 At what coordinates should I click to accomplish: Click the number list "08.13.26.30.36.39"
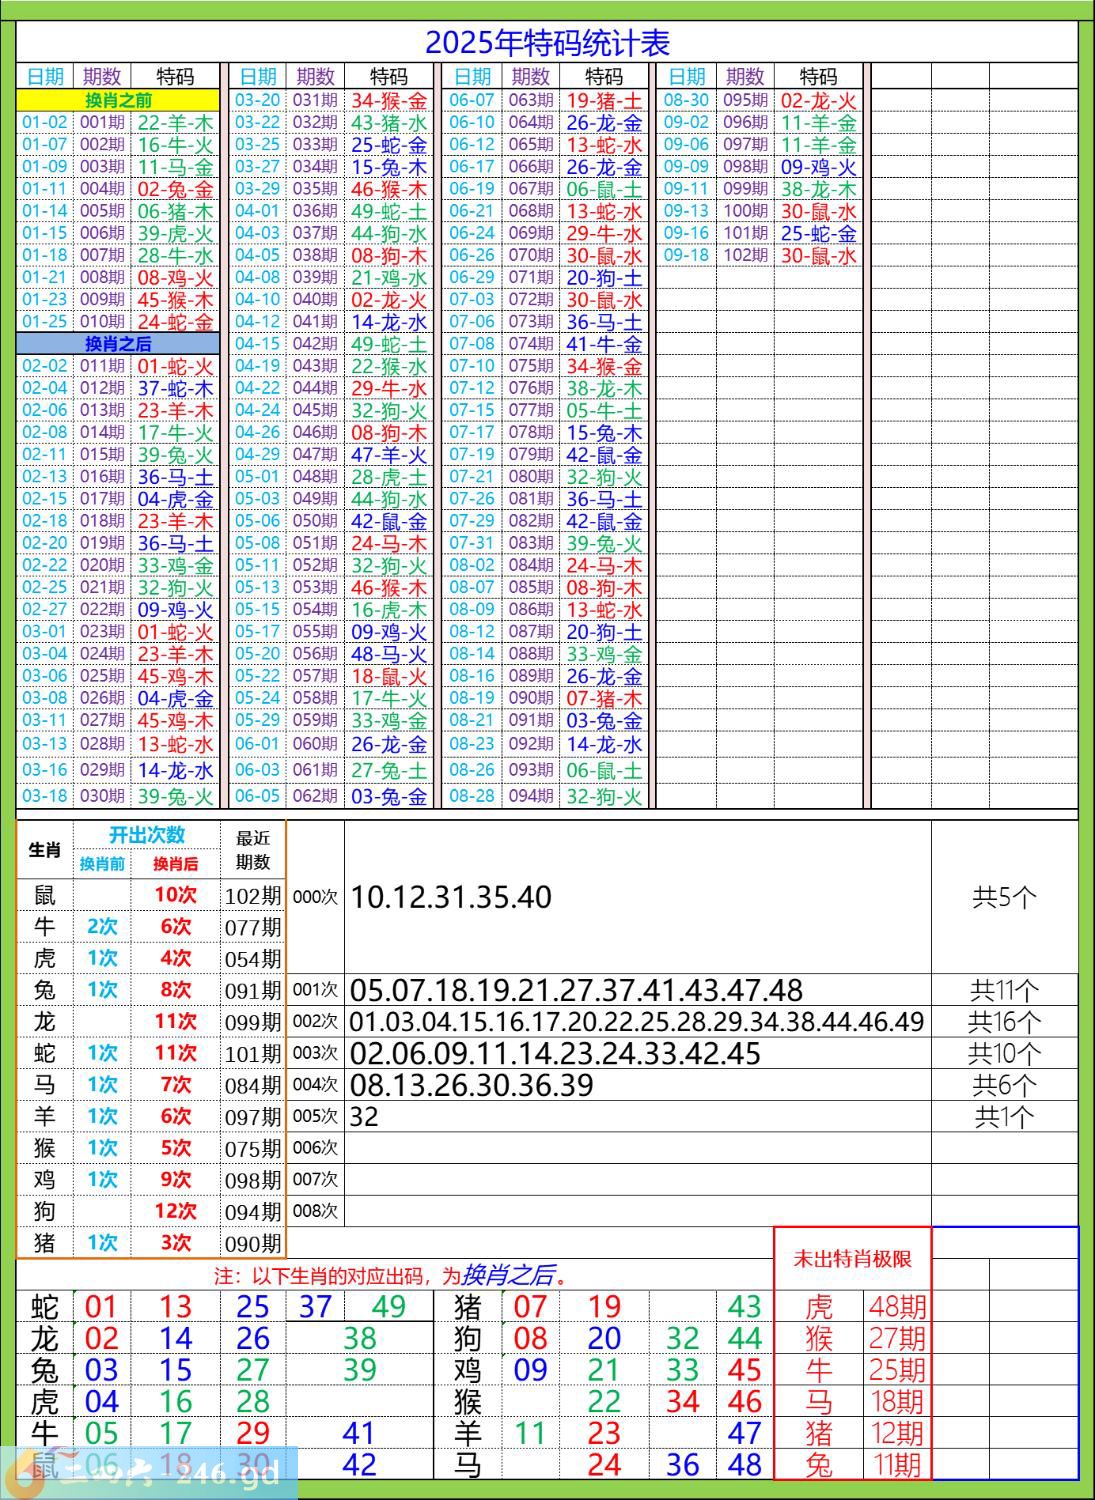471,1085
